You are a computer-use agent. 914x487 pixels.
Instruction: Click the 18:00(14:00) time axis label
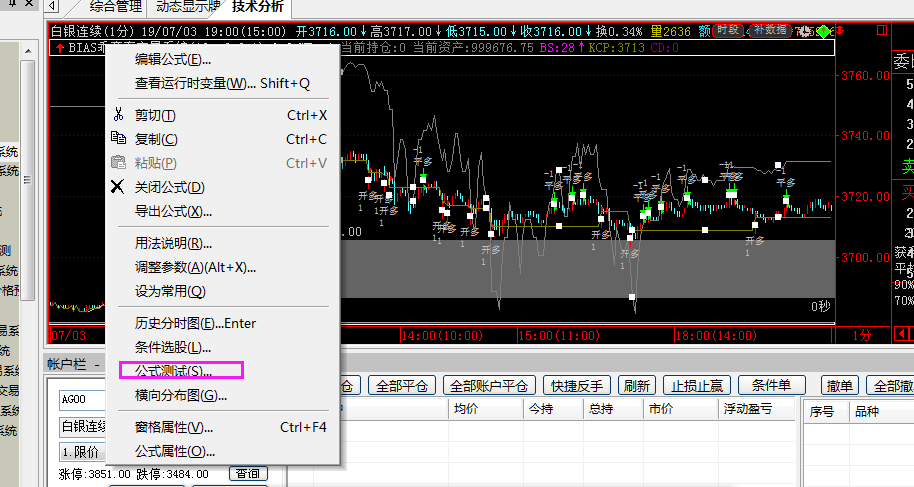pyautogui.click(x=716, y=335)
